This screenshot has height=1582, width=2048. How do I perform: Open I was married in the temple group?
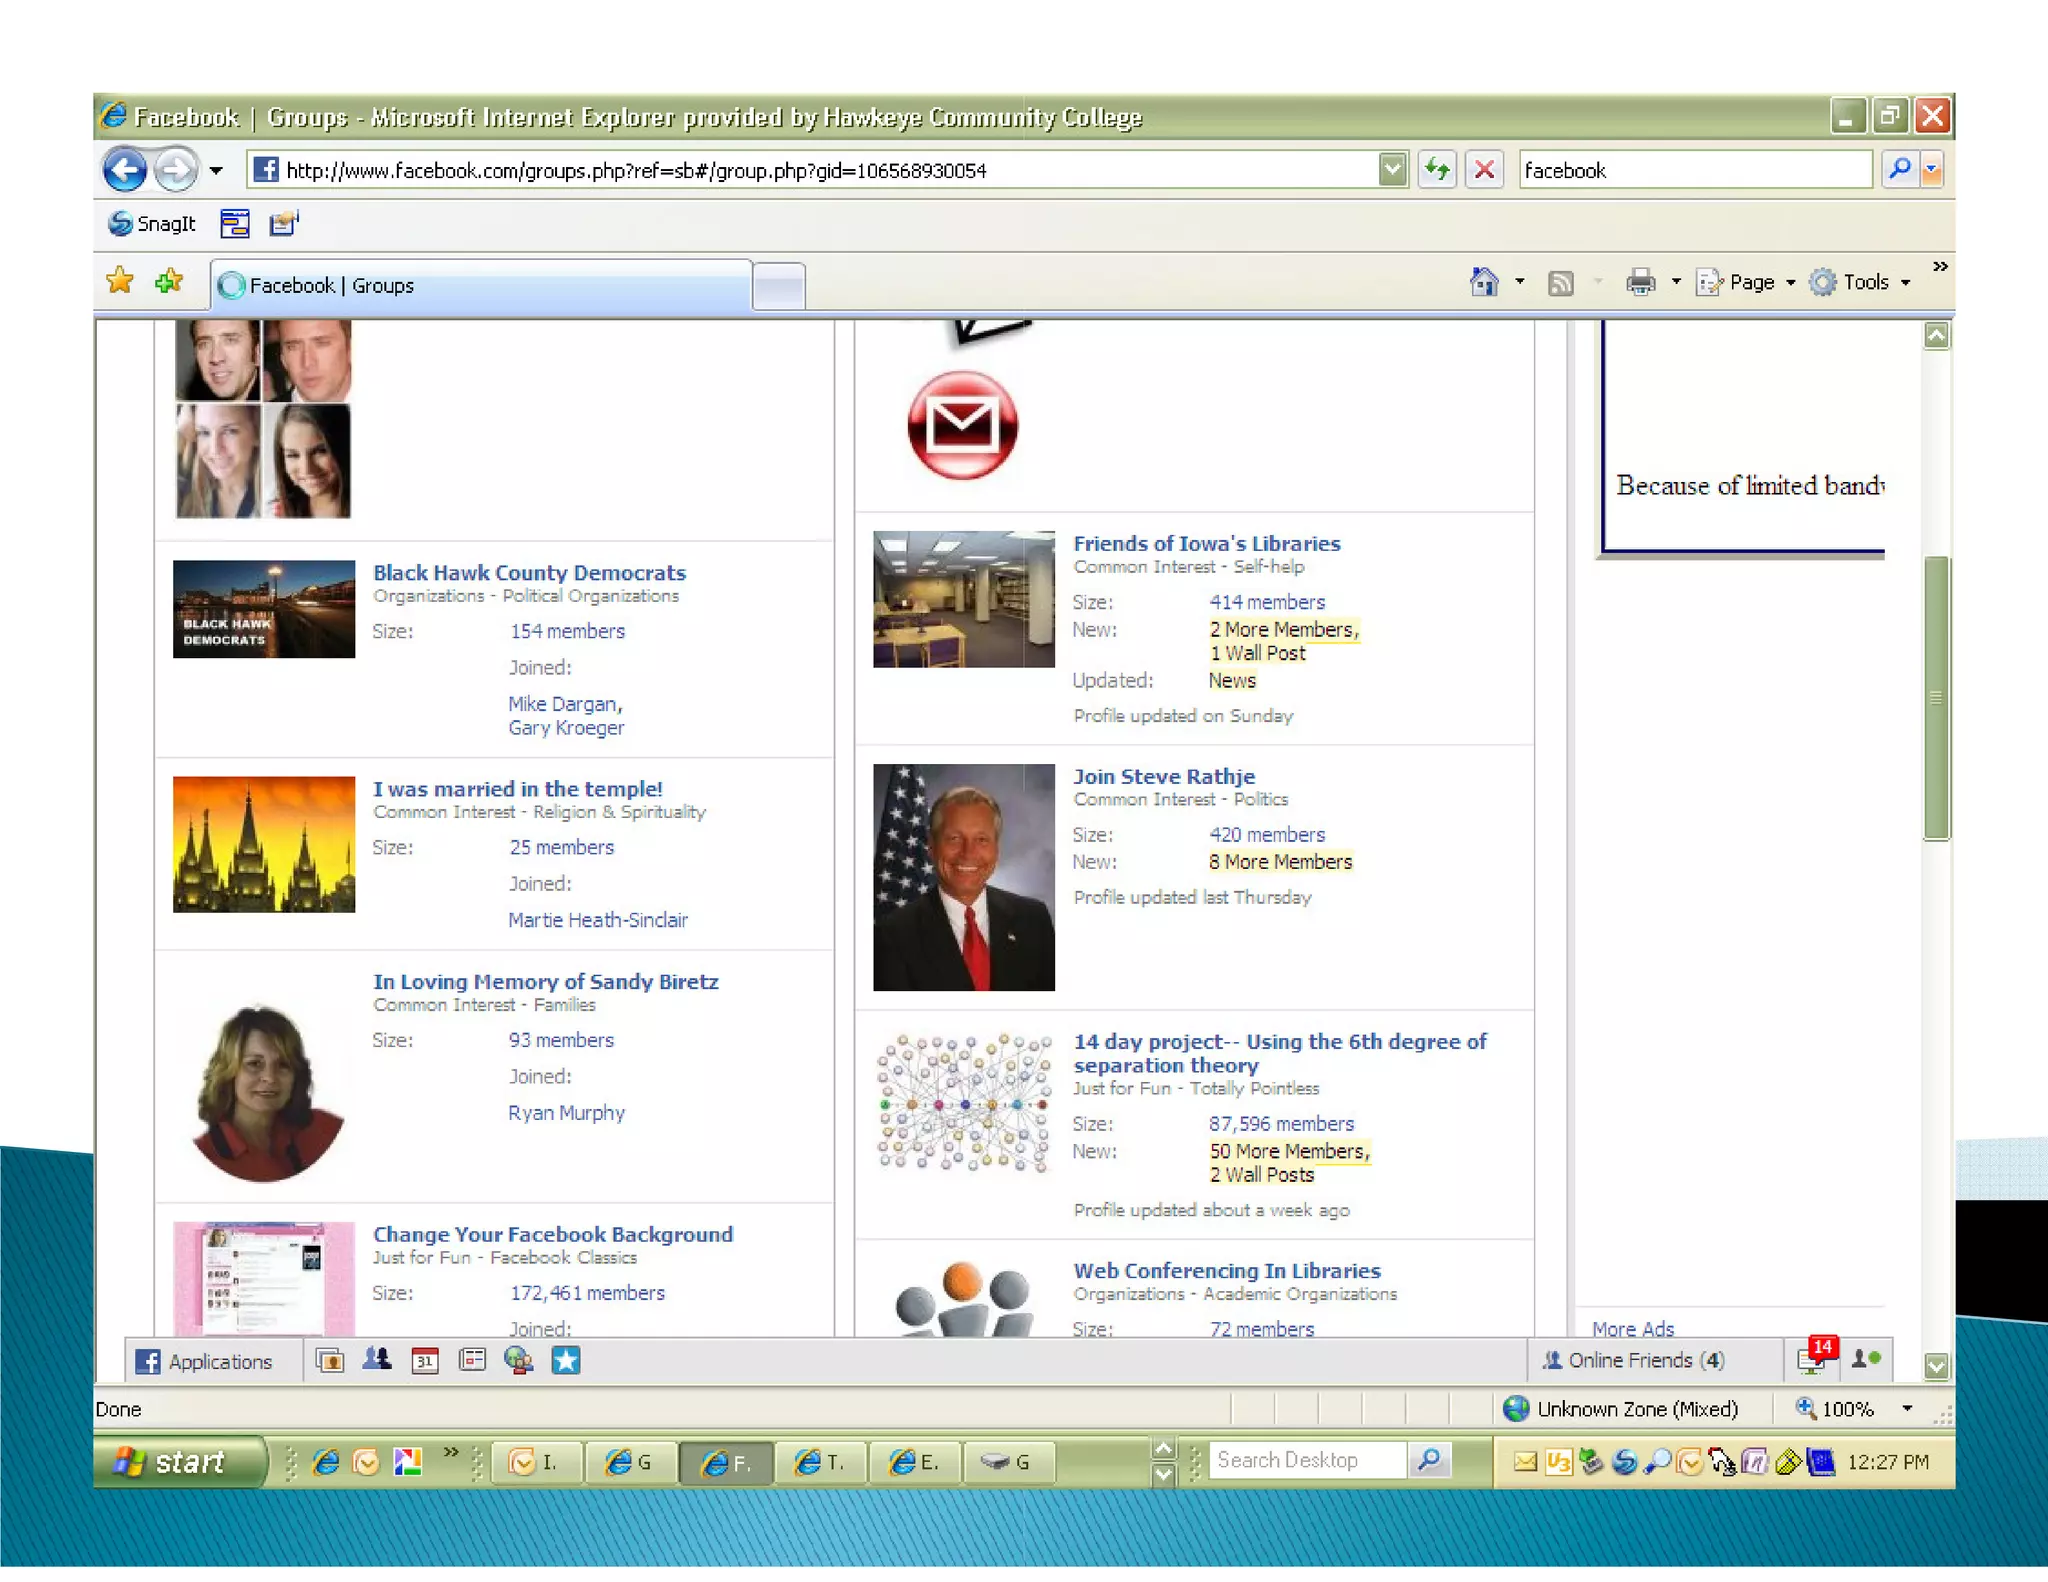point(517,789)
